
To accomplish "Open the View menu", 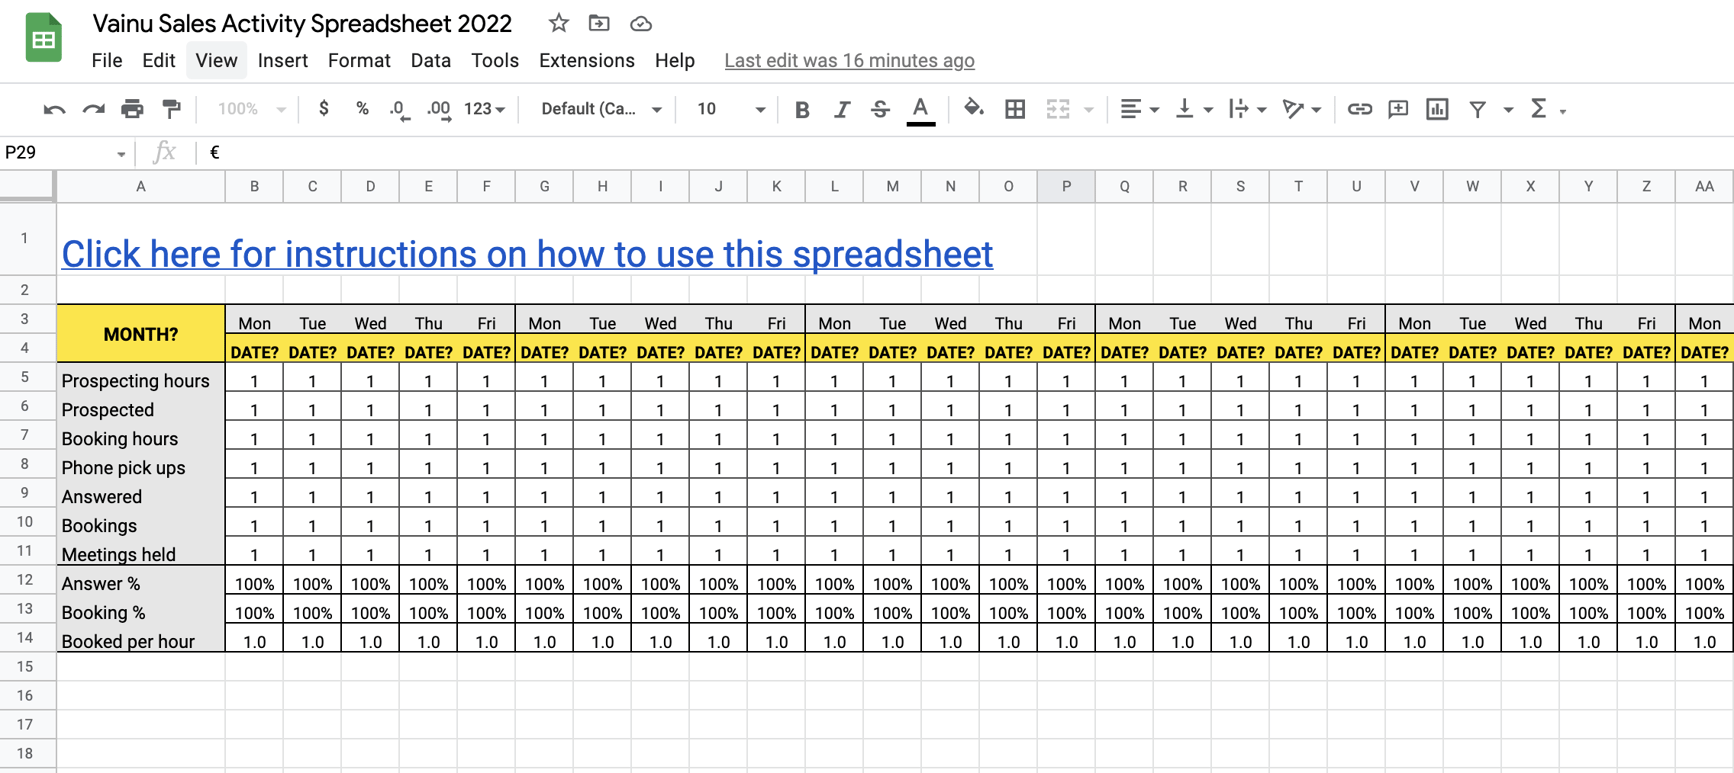I will 216,61.
